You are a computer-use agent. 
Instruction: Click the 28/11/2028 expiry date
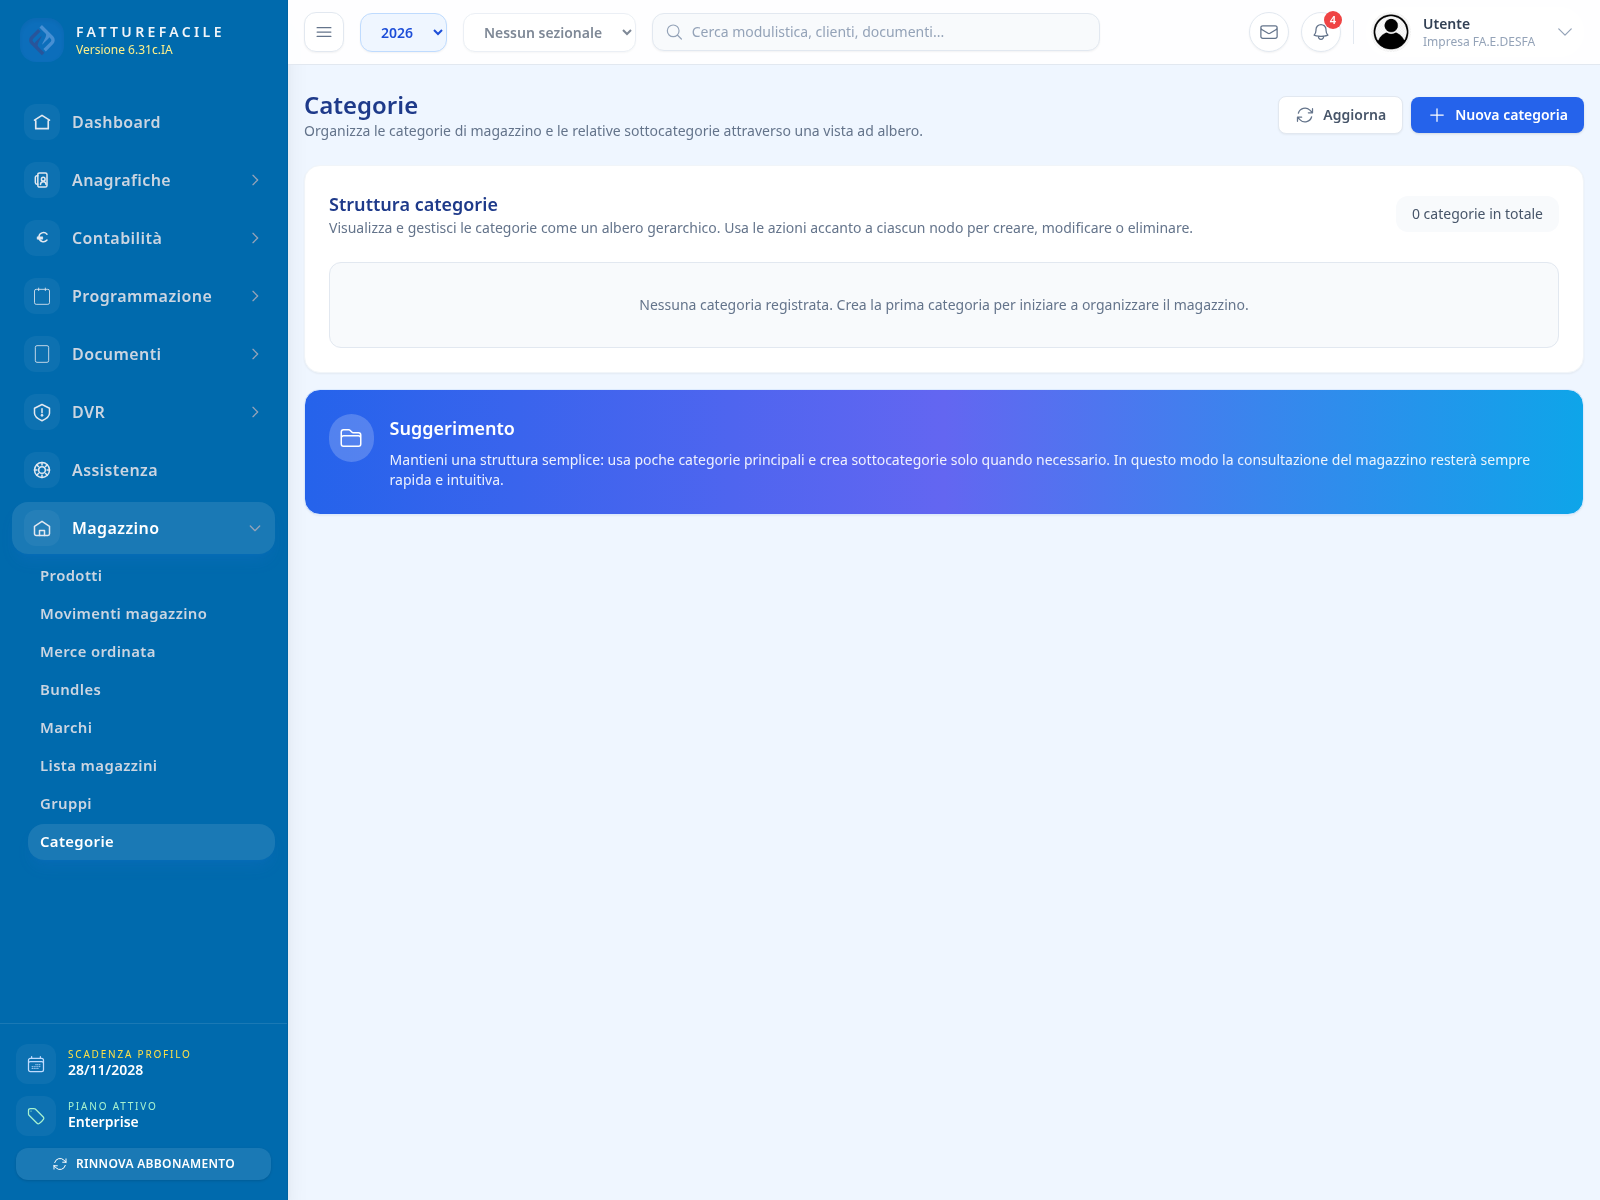tap(105, 1070)
